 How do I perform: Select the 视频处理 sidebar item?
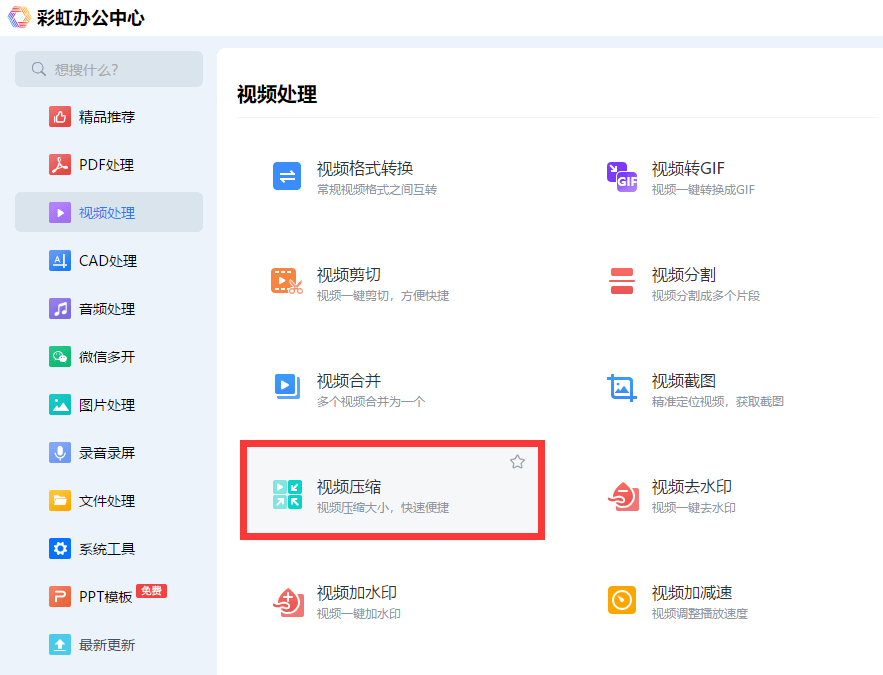pyautogui.click(x=109, y=212)
